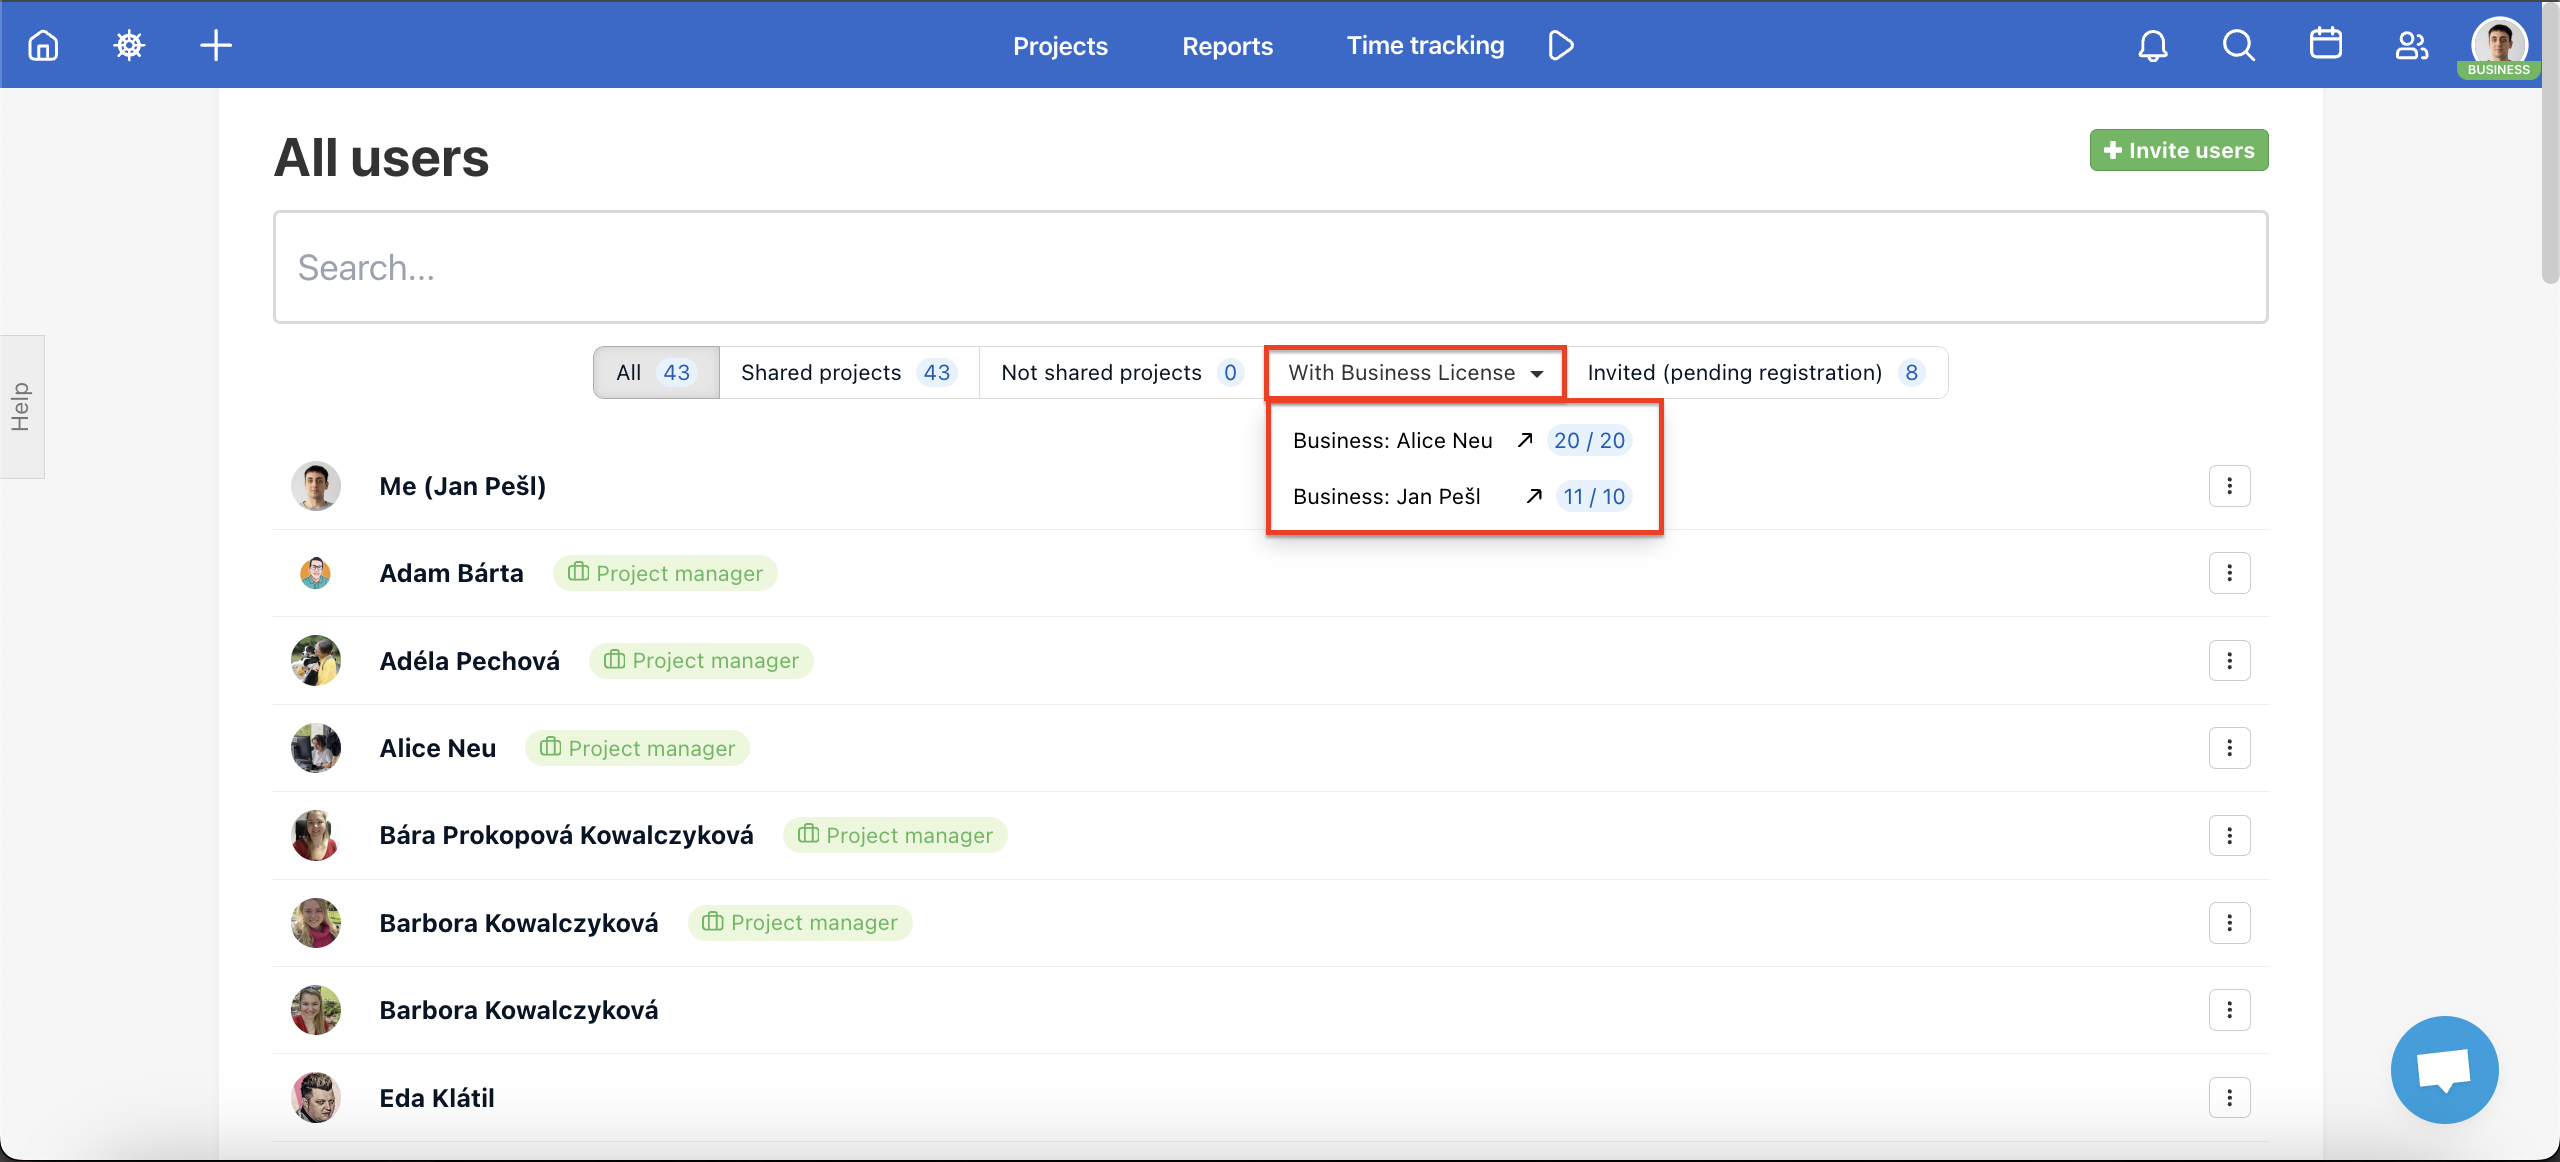The height and width of the screenshot is (1162, 2560).
Task: Open Calendar icon in top bar
Action: pyautogui.click(x=2327, y=44)
